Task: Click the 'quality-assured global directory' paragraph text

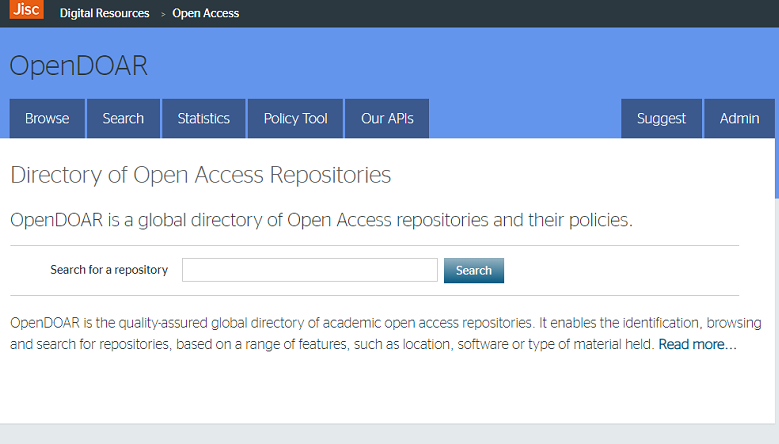Action: (x=386, y=333)
